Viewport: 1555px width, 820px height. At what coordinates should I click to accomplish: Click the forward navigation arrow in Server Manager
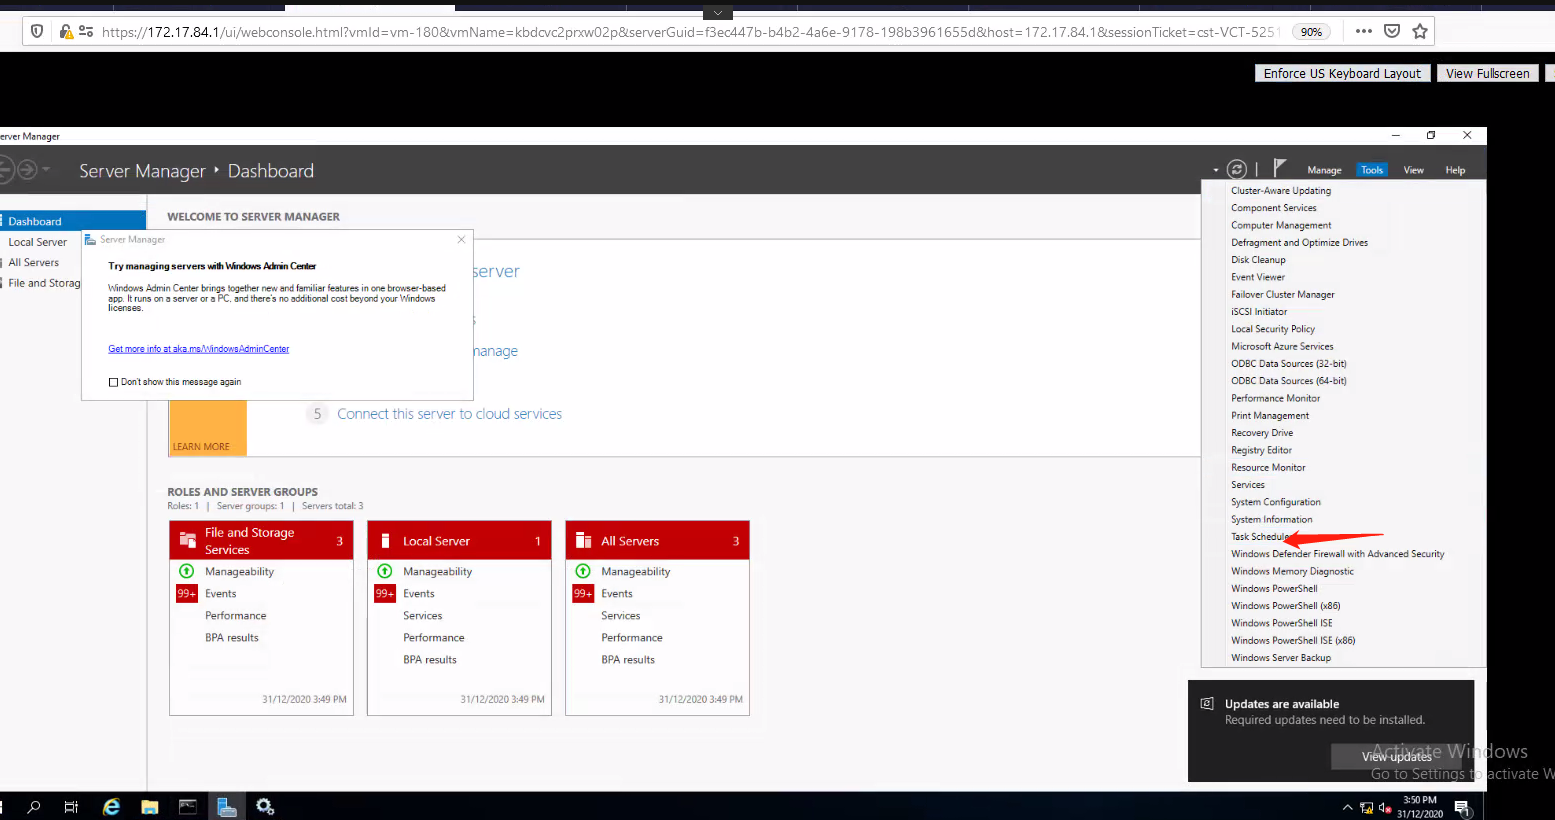pyautogui.click(x=27, y=170)
